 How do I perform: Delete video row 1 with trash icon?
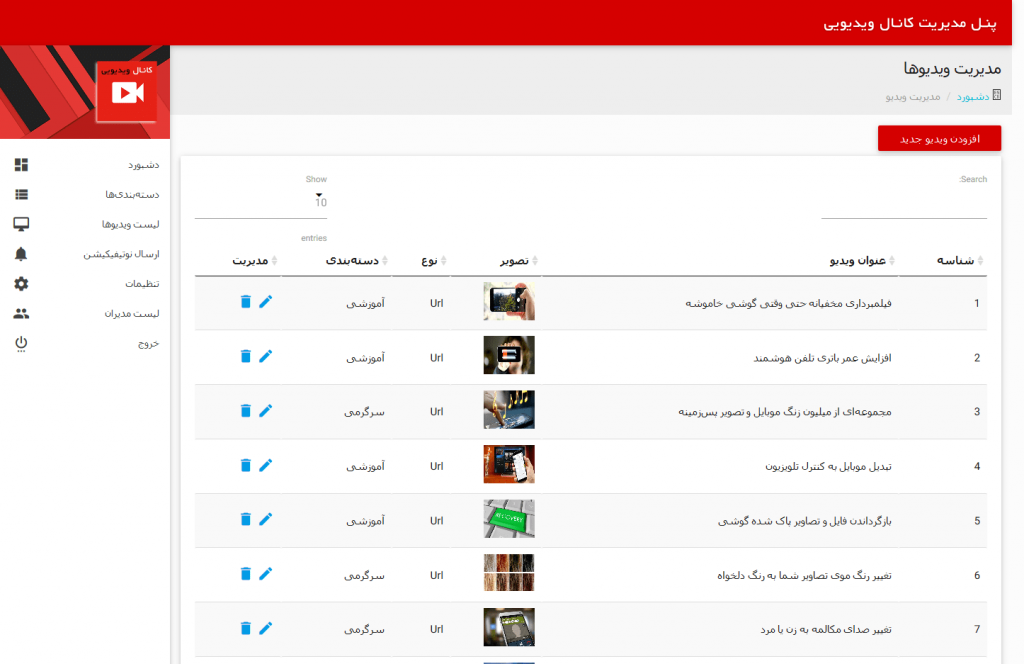click(246, 302)
